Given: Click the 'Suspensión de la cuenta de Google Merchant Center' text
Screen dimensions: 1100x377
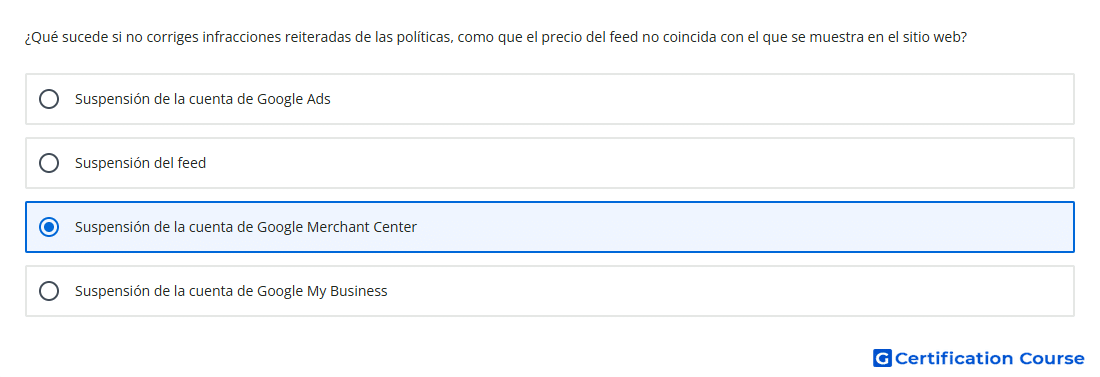Looking at the screenshot, I should point(246,227).
